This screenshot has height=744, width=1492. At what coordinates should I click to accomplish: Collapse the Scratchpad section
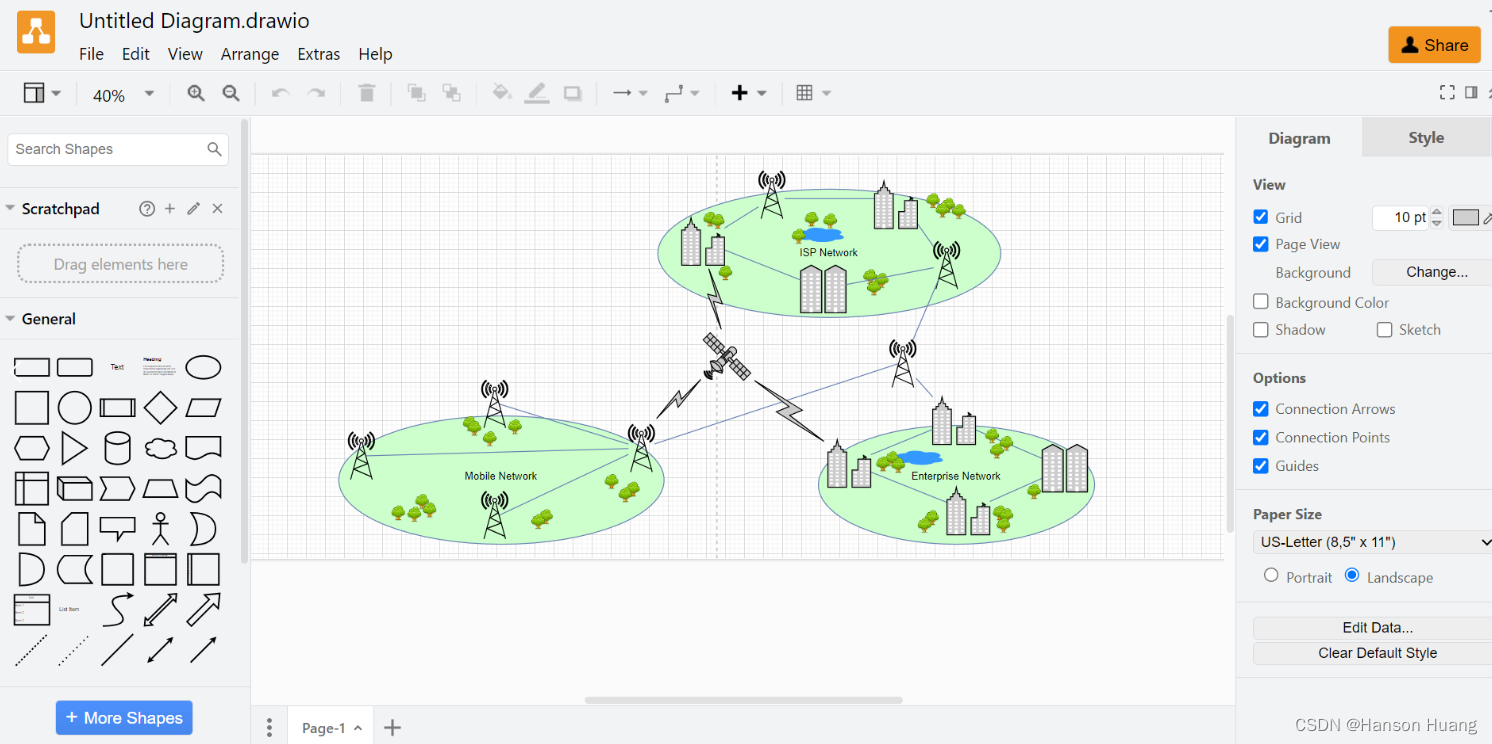10,208
